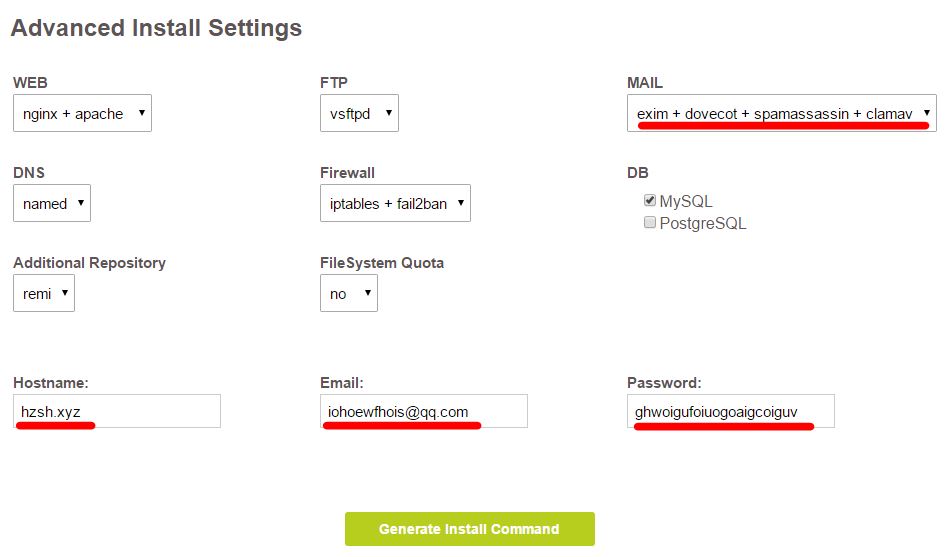Click the MySQL label text
The height and width of the screenshot is (557, 952).
point(686,202)
